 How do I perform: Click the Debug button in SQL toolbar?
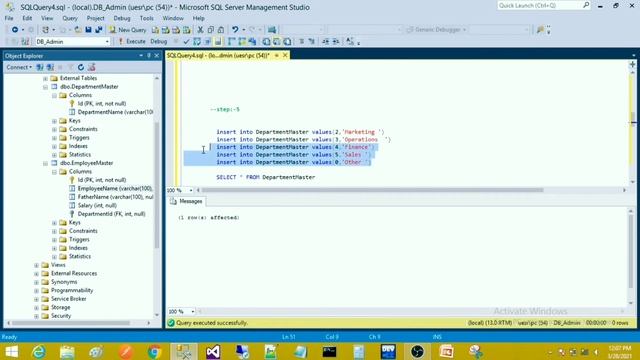(159, 42)
